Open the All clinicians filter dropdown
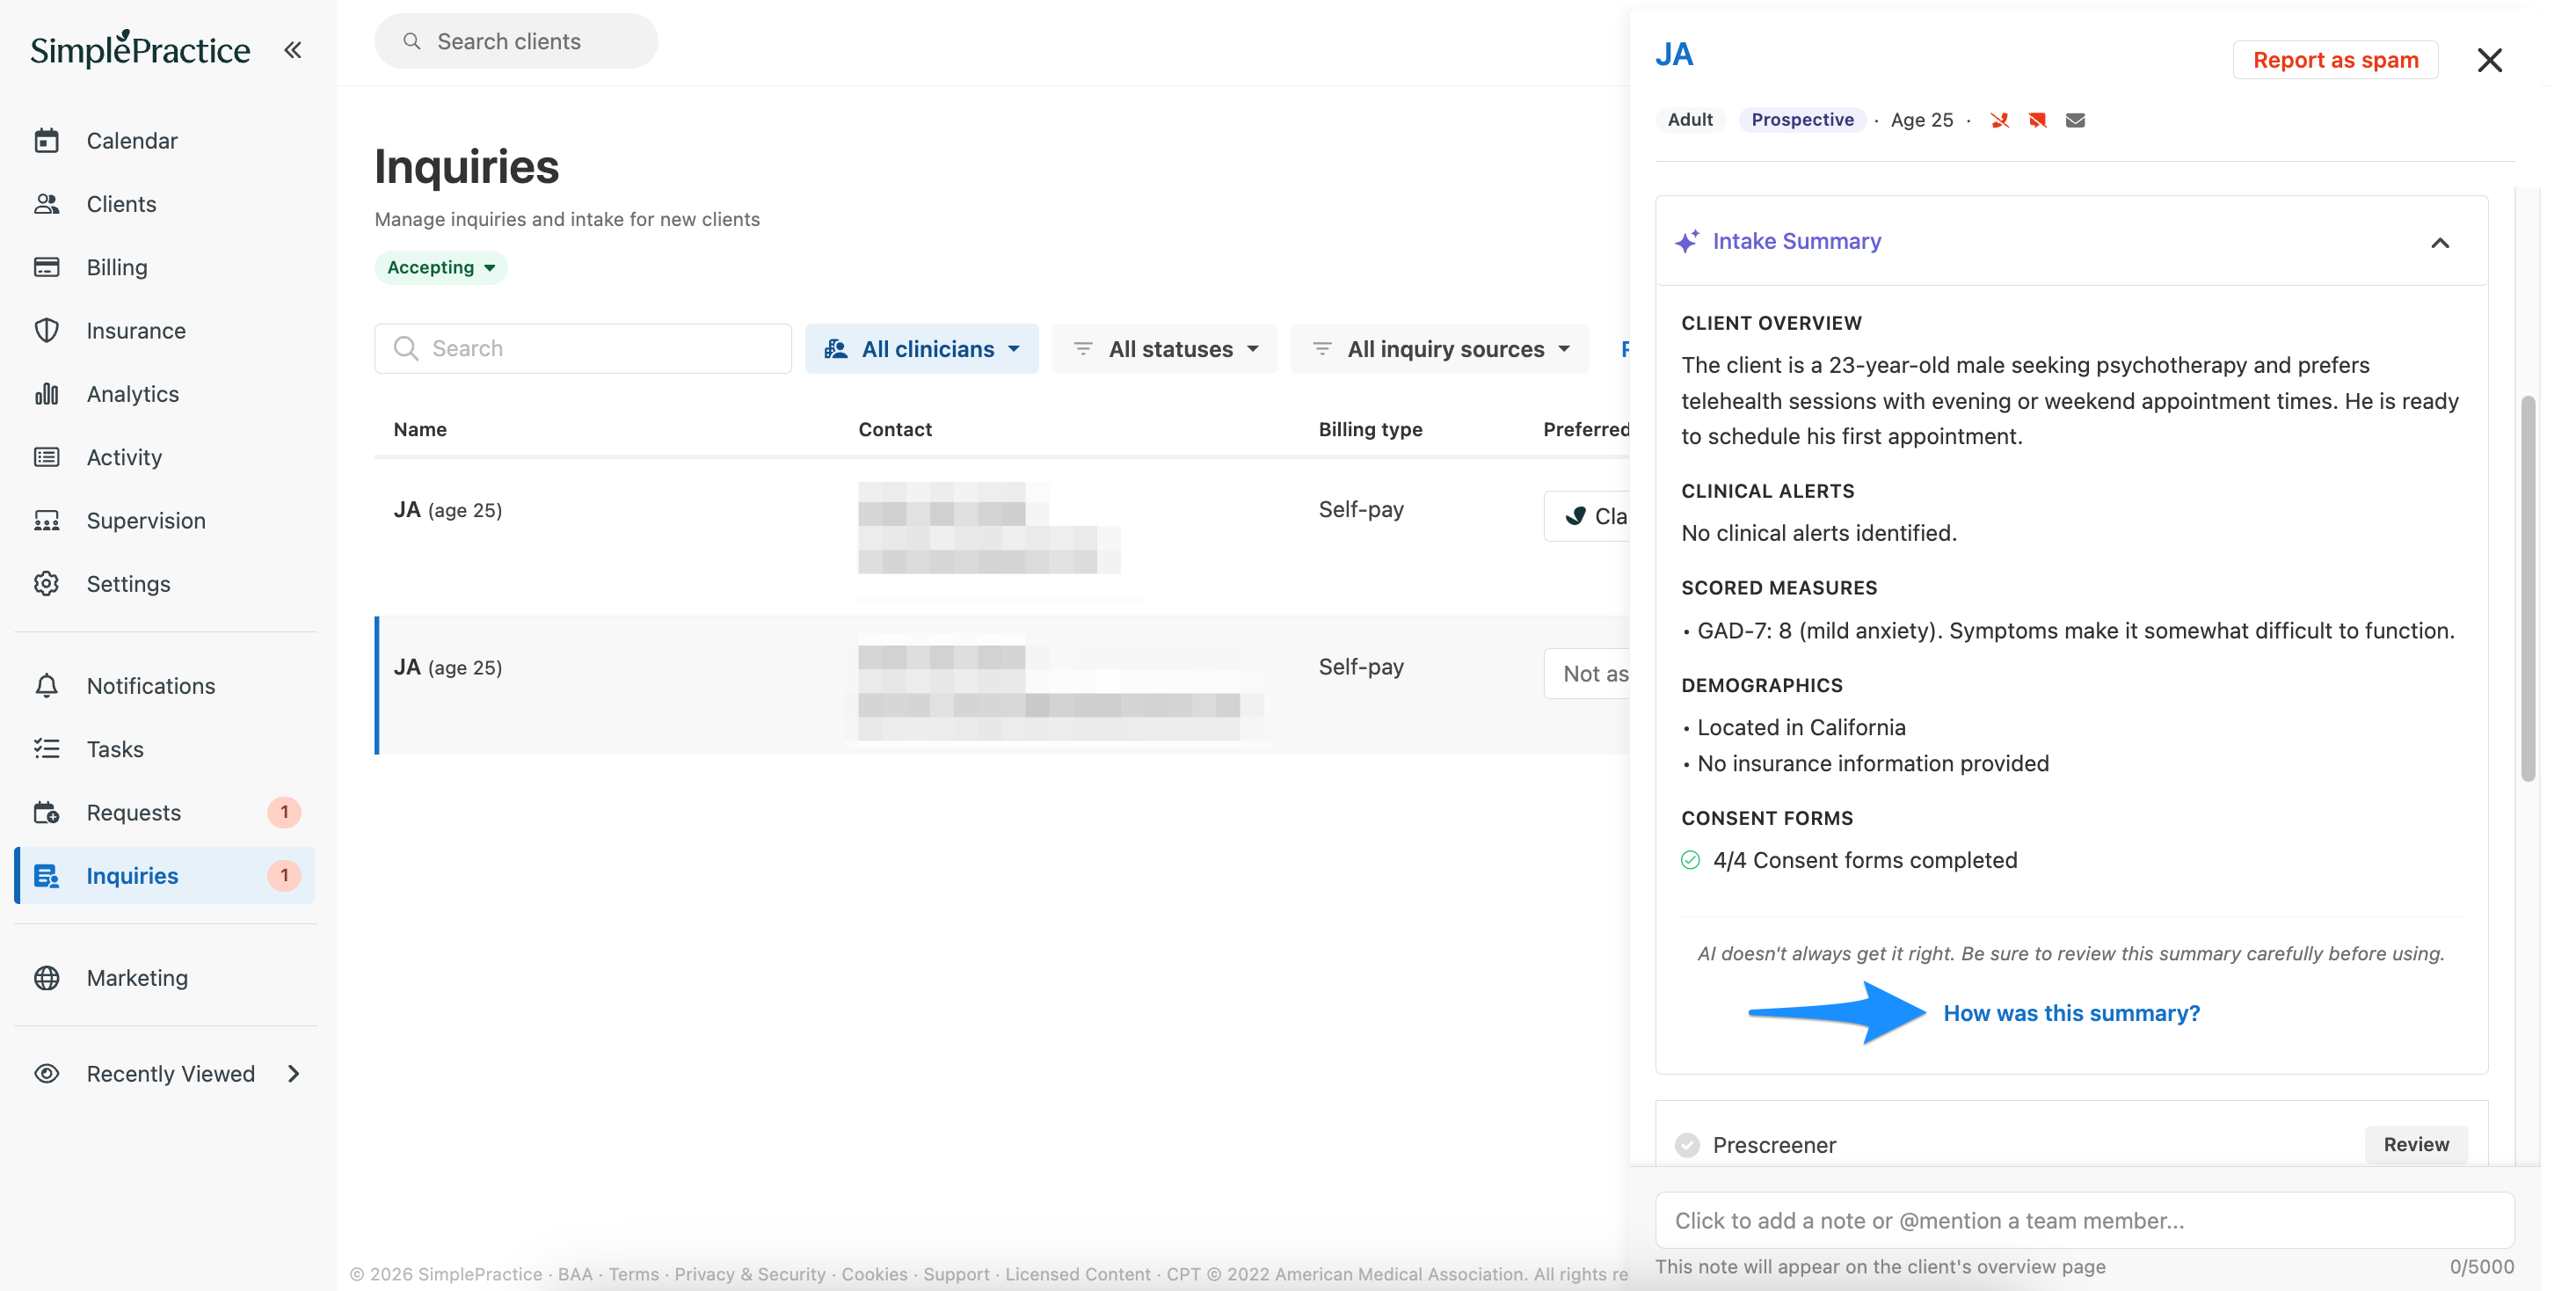Image resolution: width=2576 pixels, height=1291 pixels. [921, 349]
